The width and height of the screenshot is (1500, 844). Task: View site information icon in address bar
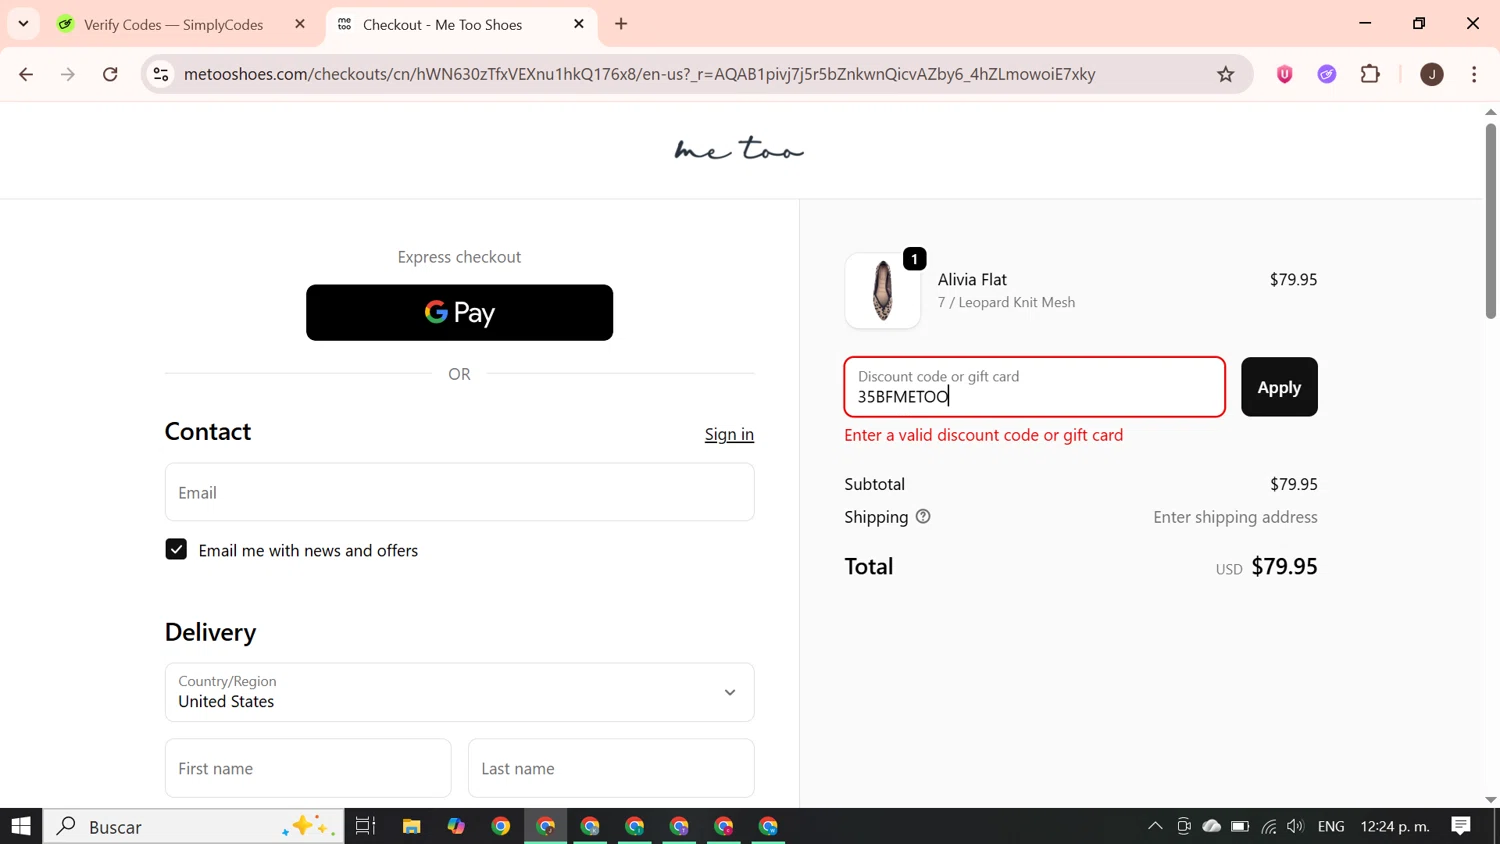(161, 74)
